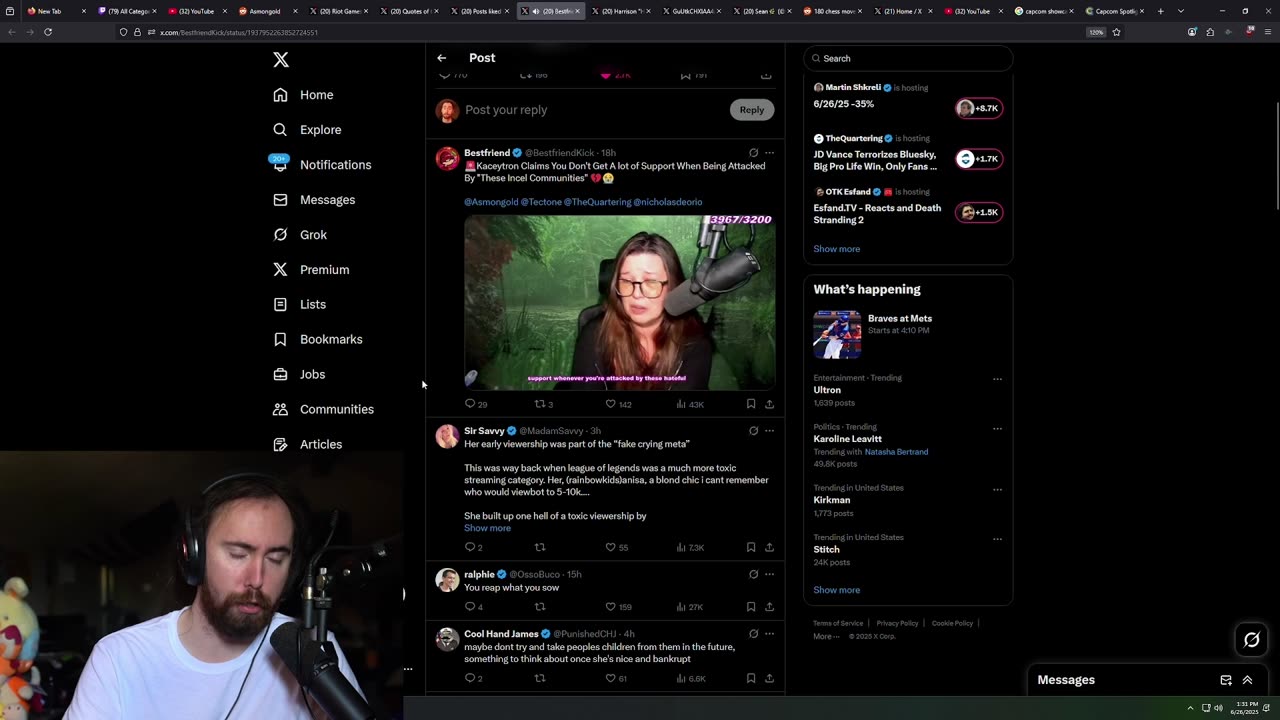
Task: Click the @Asmongold mention
Action: click(x=491, y=202)
